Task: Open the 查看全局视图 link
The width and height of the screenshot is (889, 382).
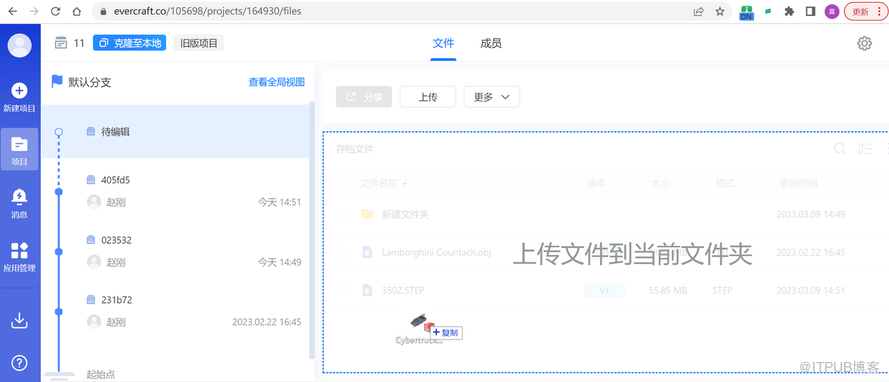Action: (x=277, y=82)
